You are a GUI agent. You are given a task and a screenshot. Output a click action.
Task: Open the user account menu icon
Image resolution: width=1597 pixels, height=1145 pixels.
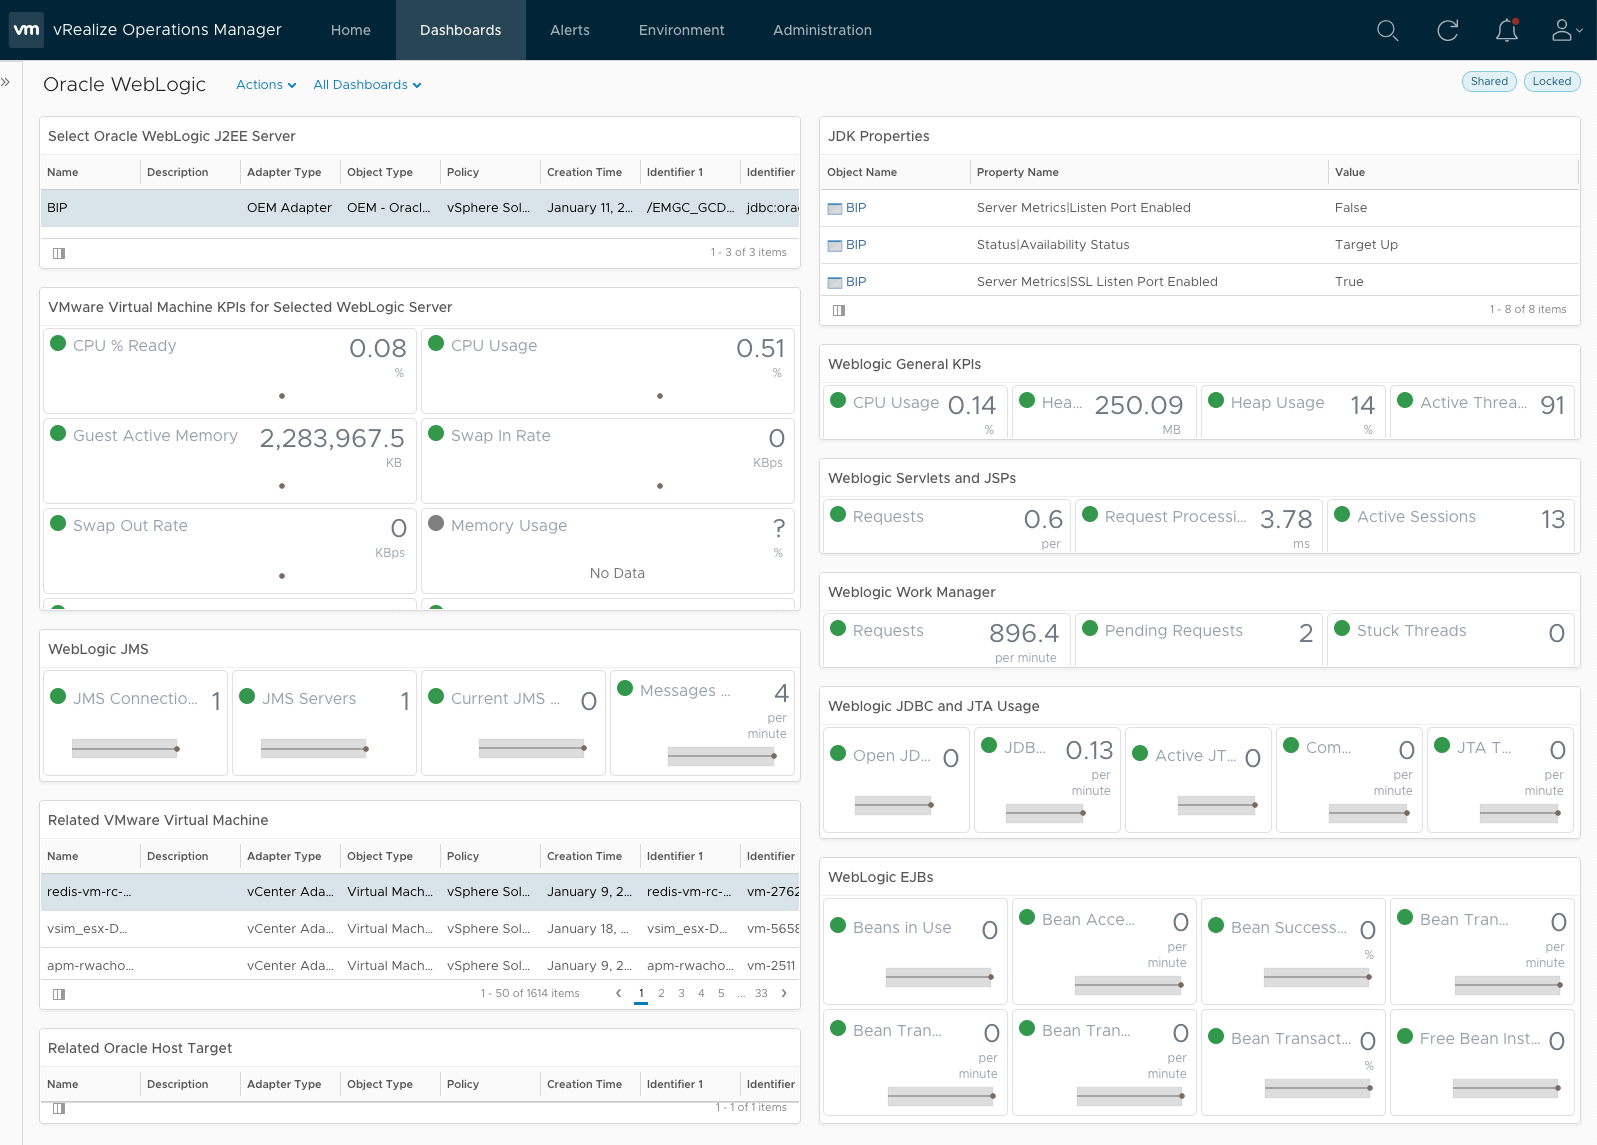1566,31
